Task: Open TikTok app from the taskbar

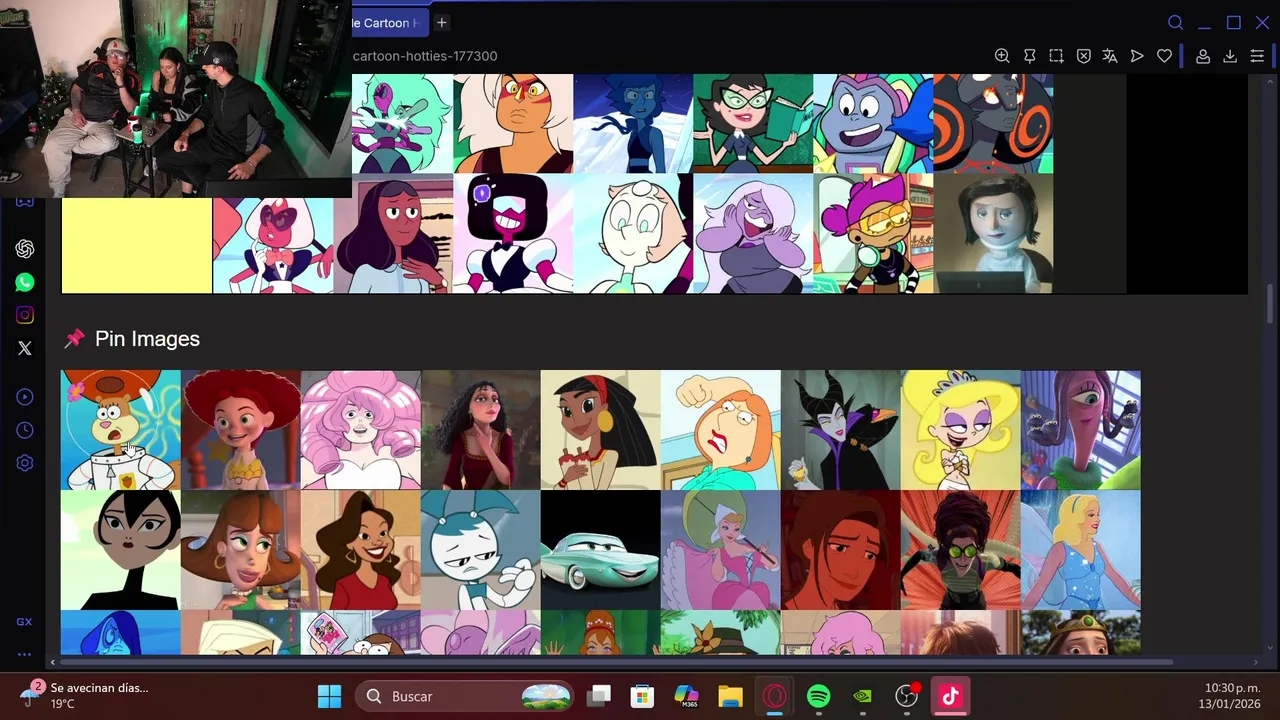Action: pyautogui.click(x=950, y=696)
